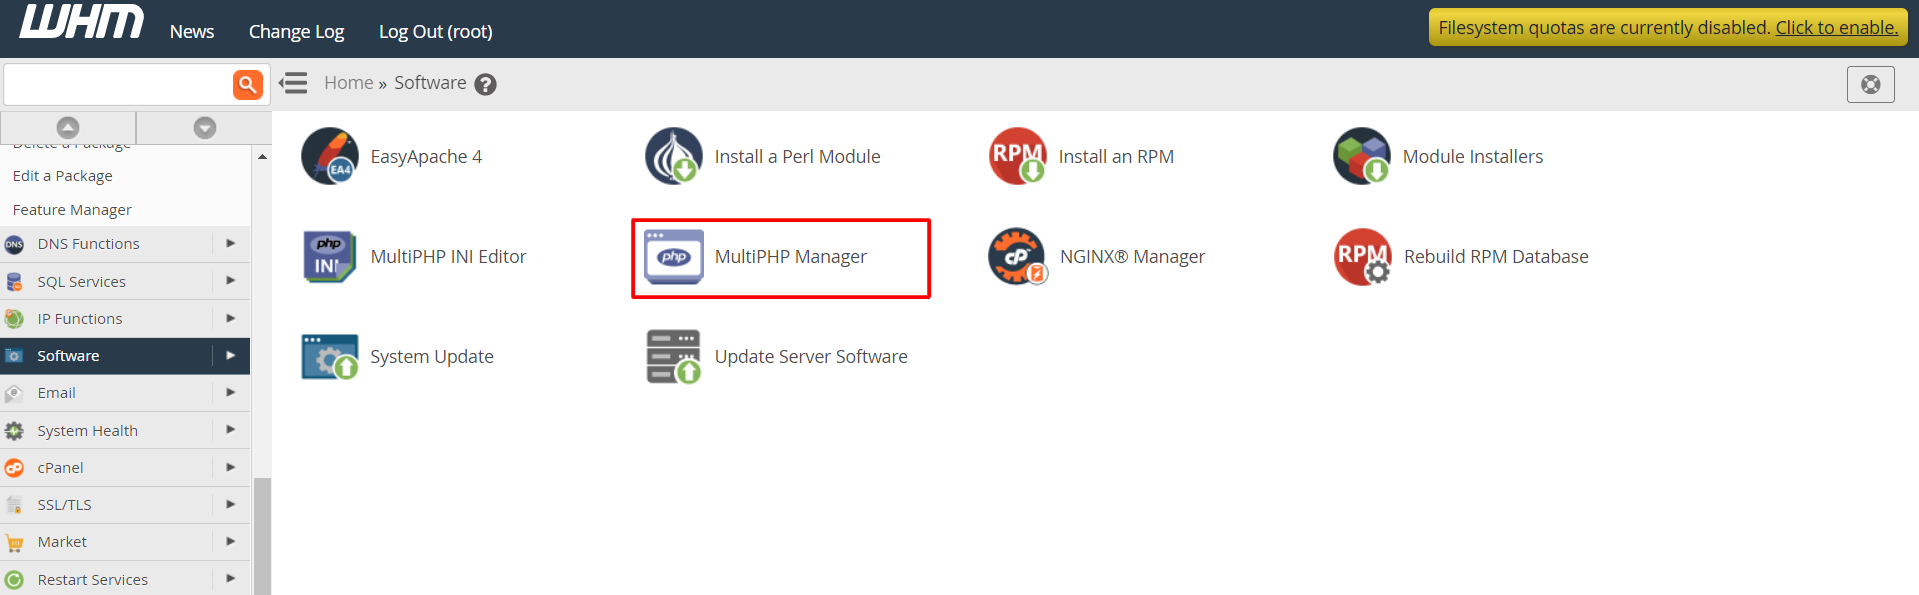Click the SQL Services sidebar icon
This screenshot has width=1919, height=595.
click(14, 282)
